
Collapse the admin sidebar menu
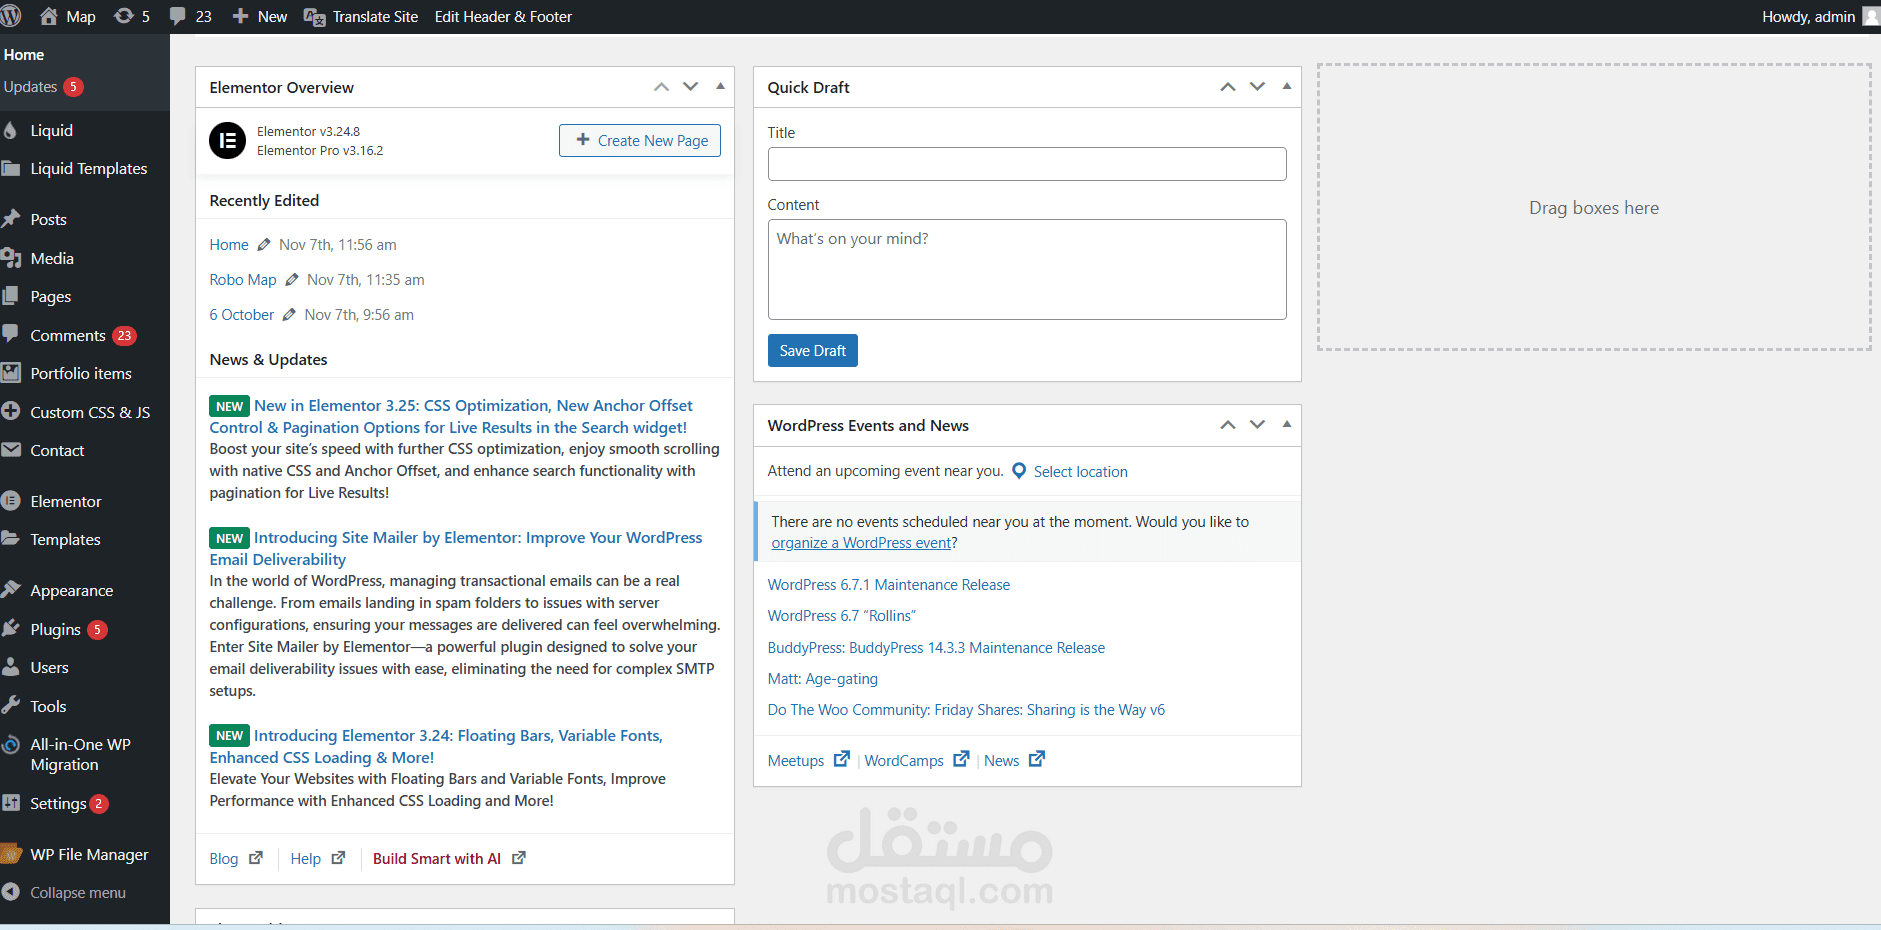(77, 892)
